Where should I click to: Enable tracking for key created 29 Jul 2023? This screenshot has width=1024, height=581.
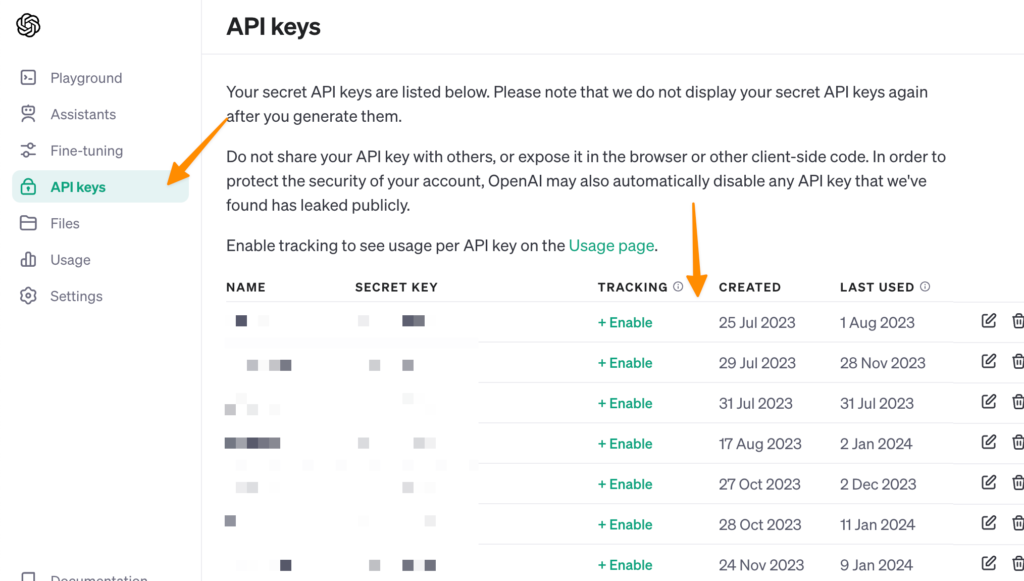[625, 363]
